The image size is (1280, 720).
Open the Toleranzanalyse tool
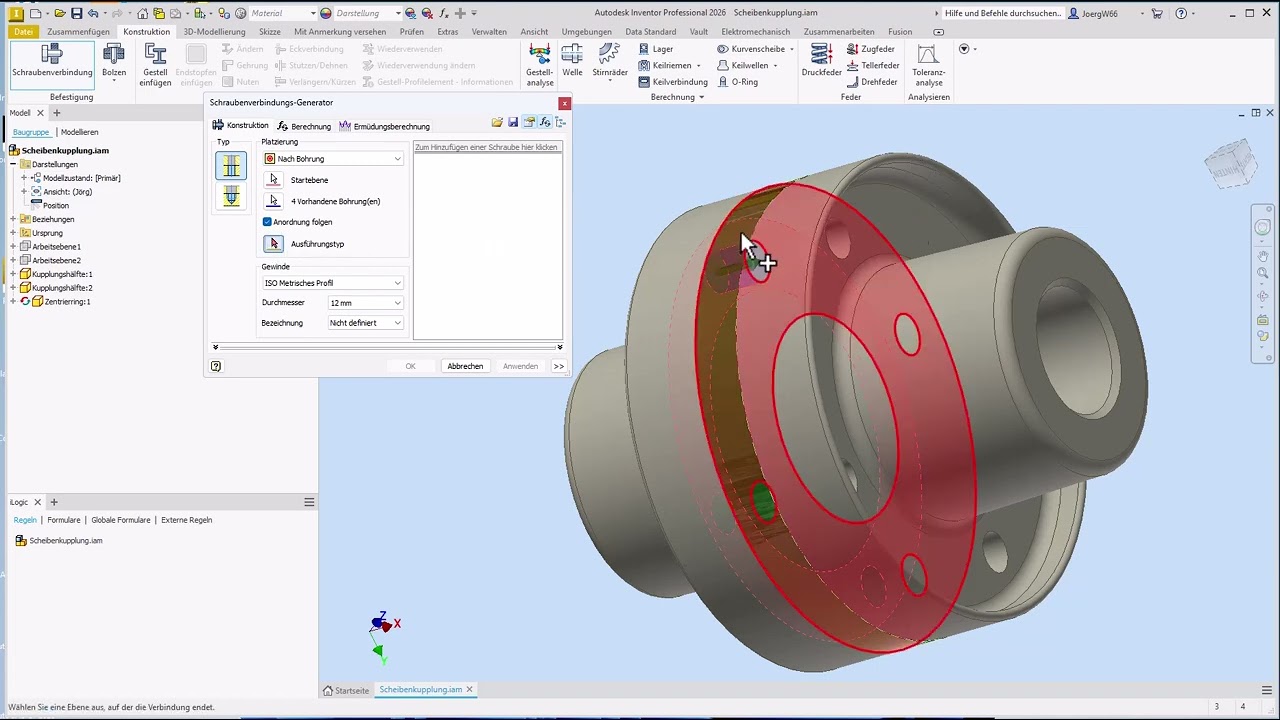coord(928,65)
